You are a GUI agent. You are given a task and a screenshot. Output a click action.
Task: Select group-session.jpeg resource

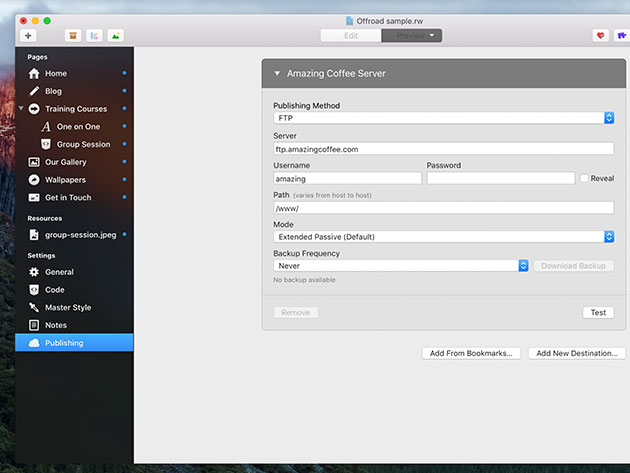point(74,235)
